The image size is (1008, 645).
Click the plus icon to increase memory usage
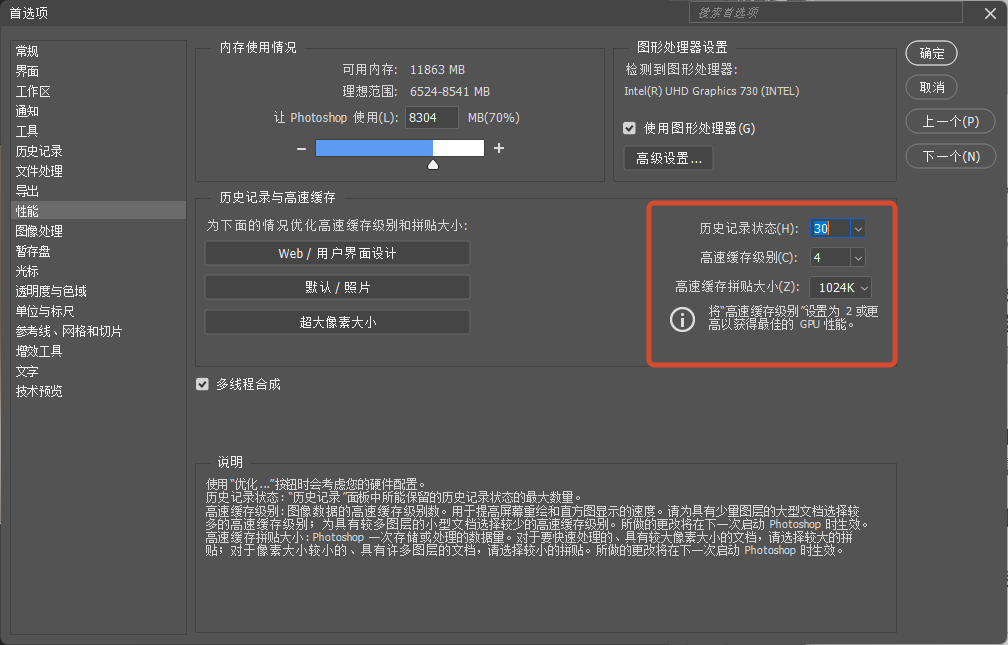[x=499, y=149]
